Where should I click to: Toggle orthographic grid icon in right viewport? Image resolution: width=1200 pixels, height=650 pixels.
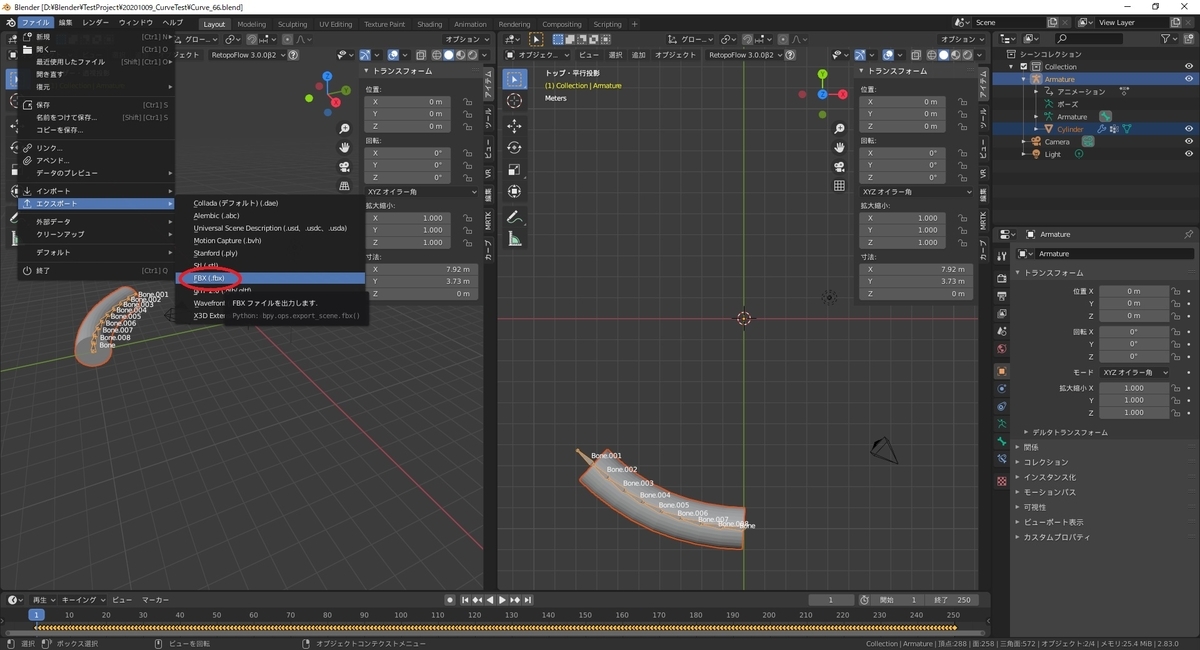(840, 185)
